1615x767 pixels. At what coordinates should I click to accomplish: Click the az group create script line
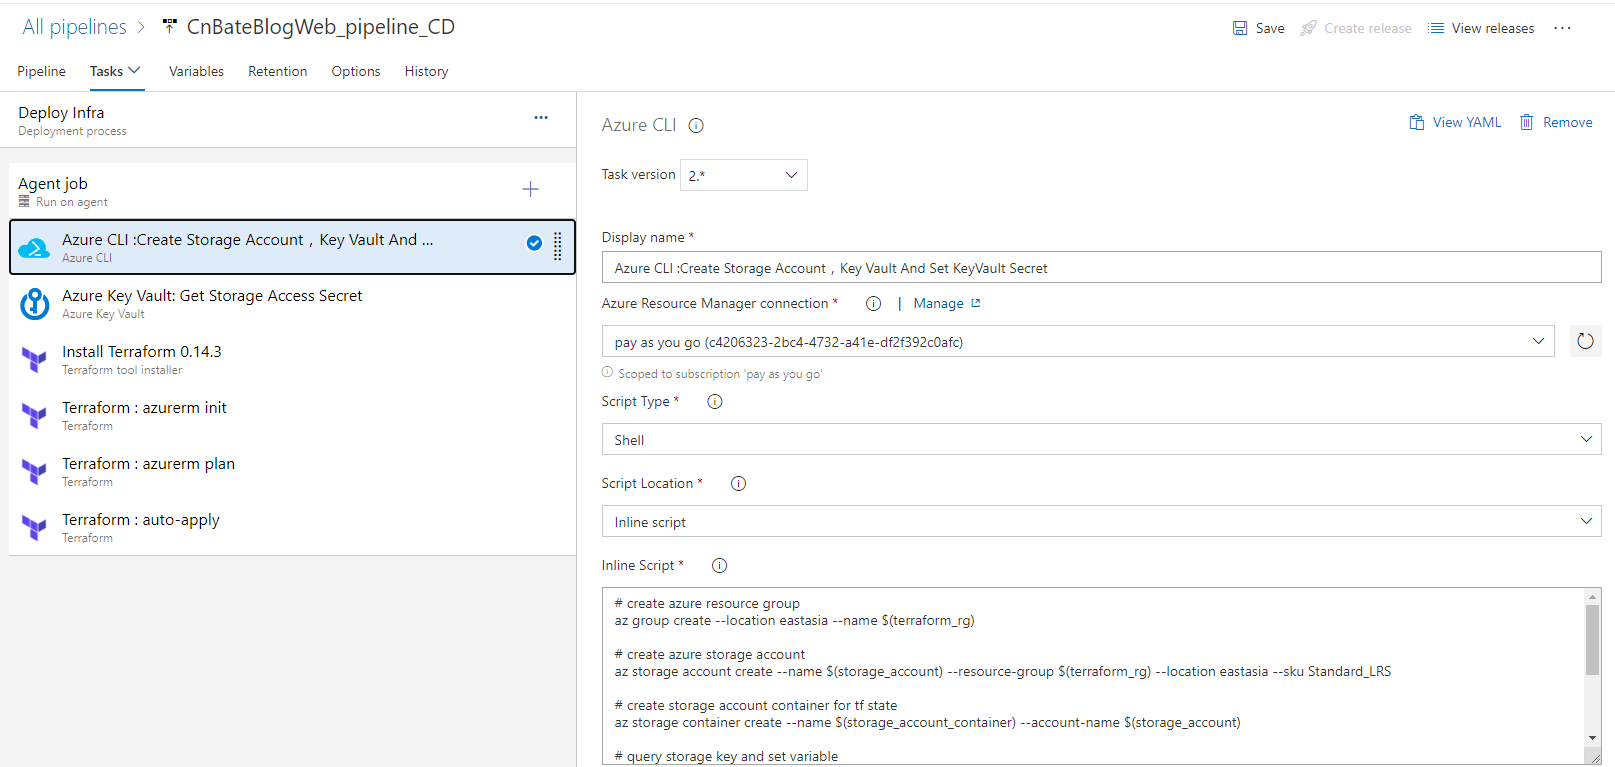coord(794,620)
